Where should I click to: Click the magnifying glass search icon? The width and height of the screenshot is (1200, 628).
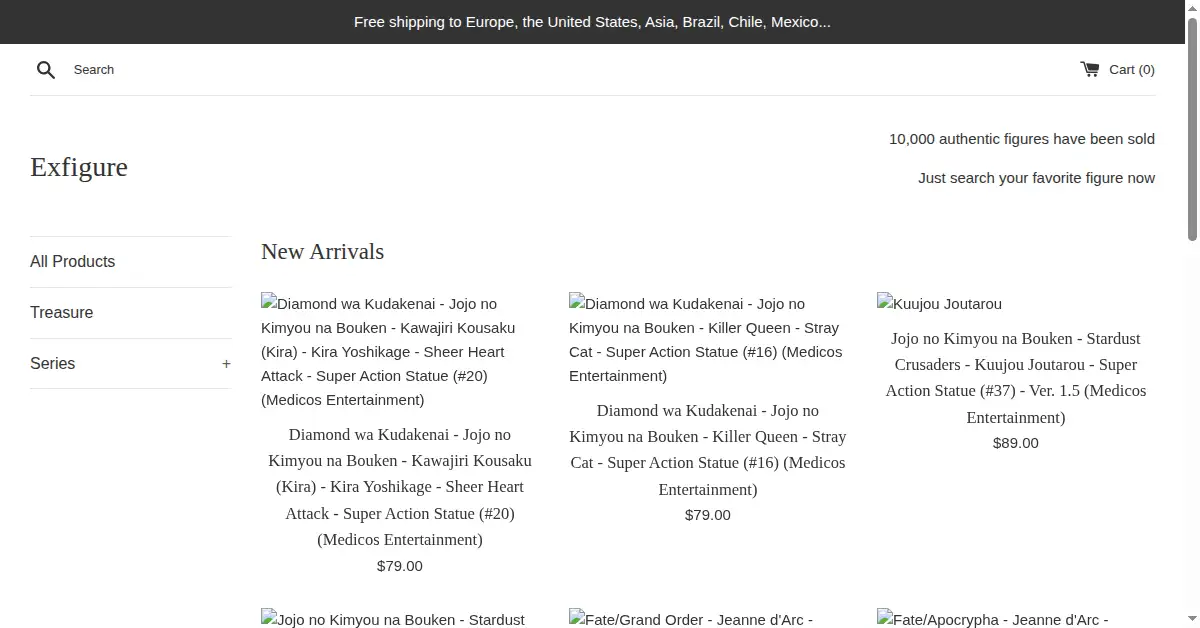[46, 70]
